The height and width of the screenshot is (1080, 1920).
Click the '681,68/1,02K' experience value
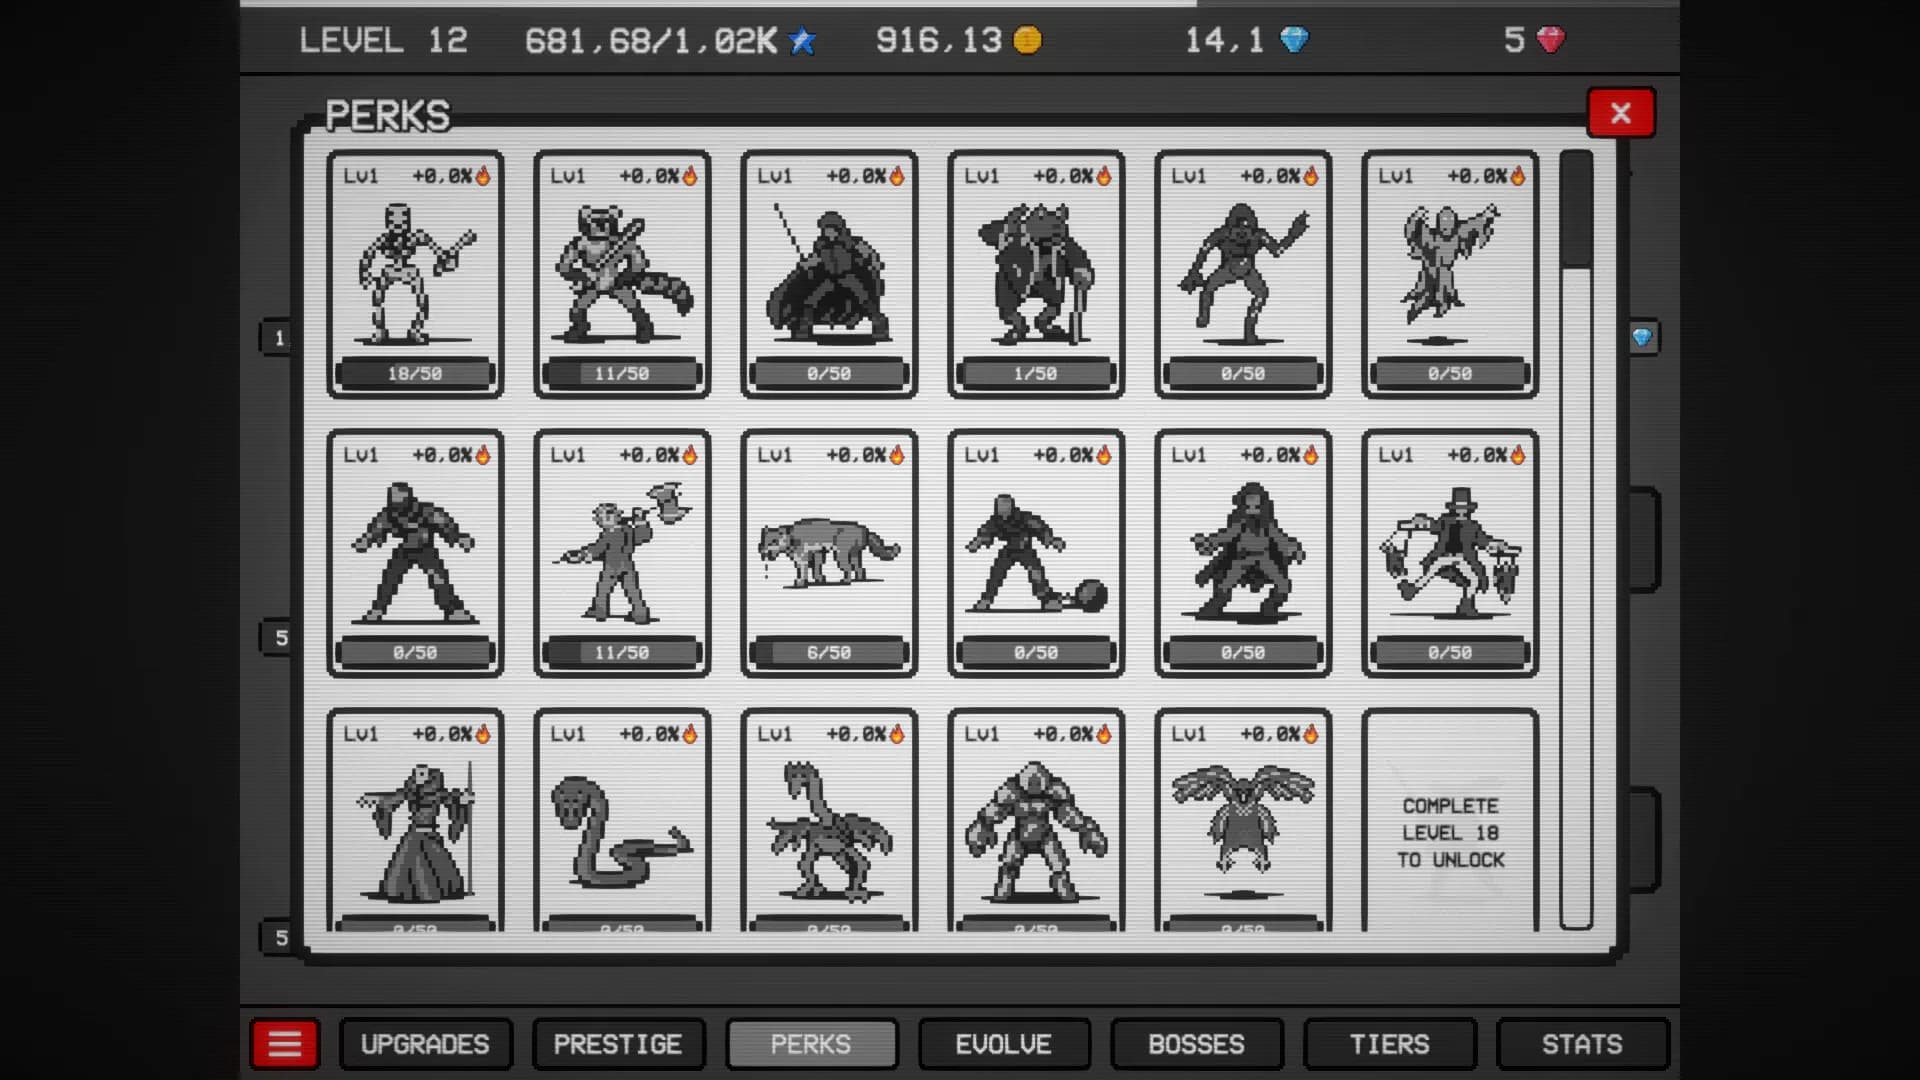pyautogui.click(x=651, y=41)
